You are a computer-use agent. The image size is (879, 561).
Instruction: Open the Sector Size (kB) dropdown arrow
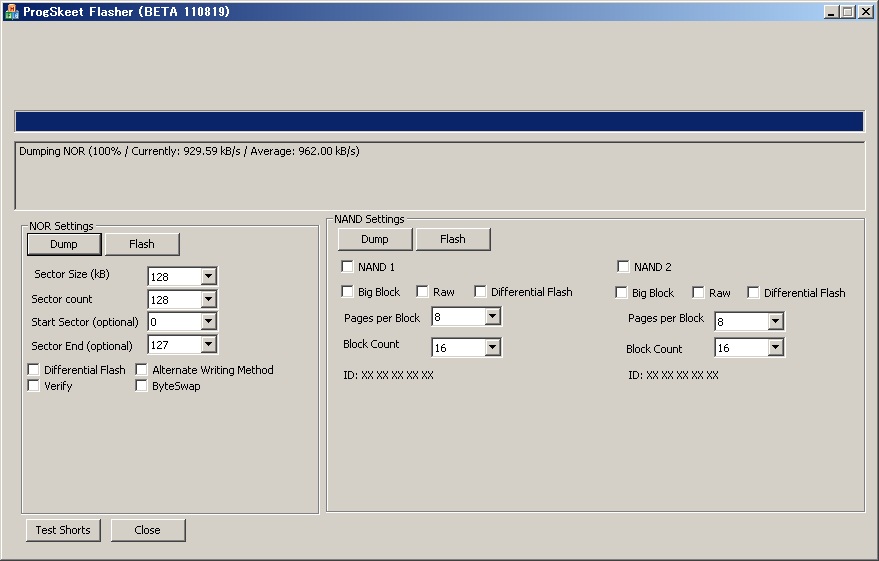pyautogui.click(x=209, y=276)
